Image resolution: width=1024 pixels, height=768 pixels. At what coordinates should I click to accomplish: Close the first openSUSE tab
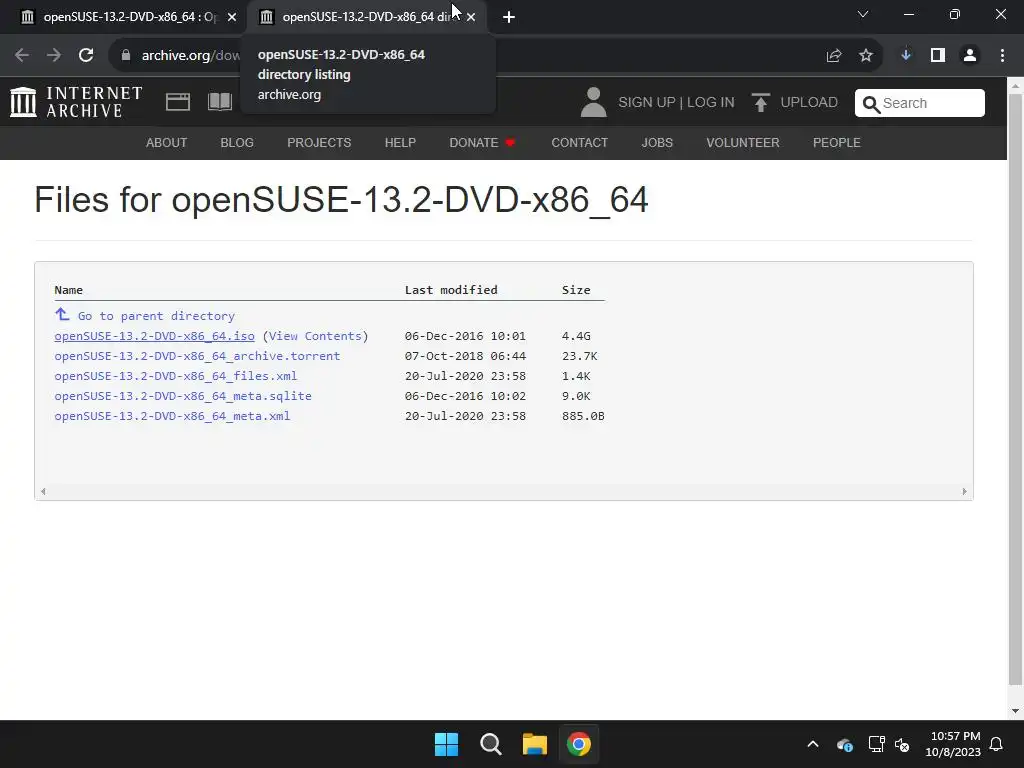click(x=232, y=17)
